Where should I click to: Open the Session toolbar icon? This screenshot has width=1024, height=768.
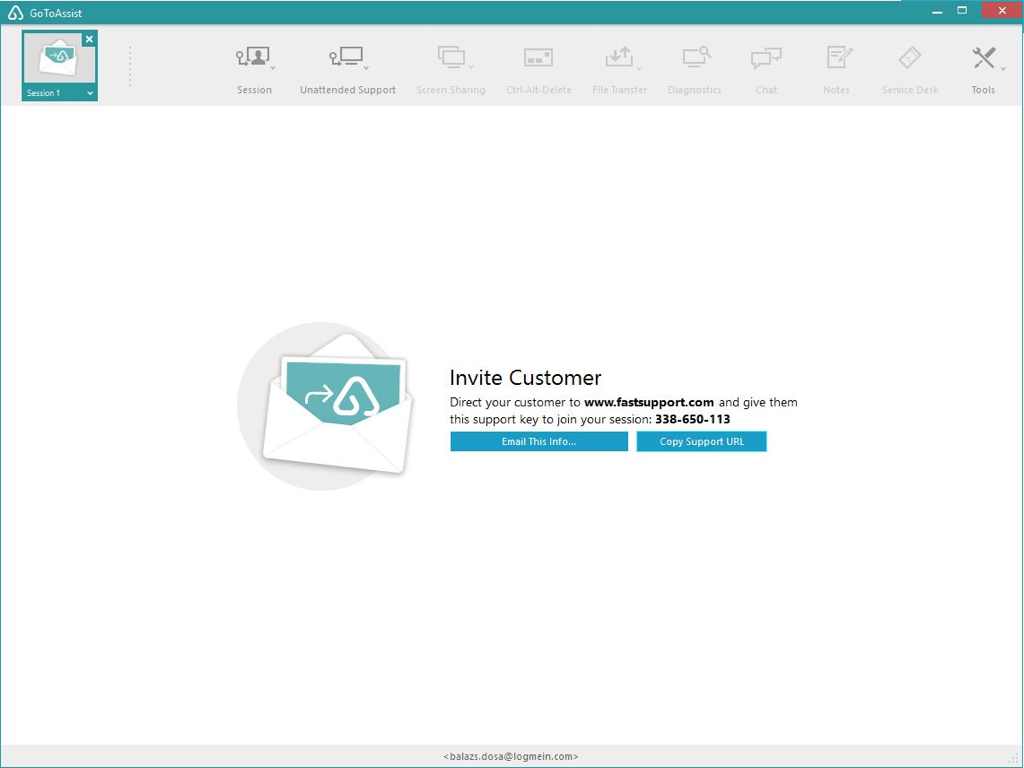pyautogui.click(x=253, y=57)
